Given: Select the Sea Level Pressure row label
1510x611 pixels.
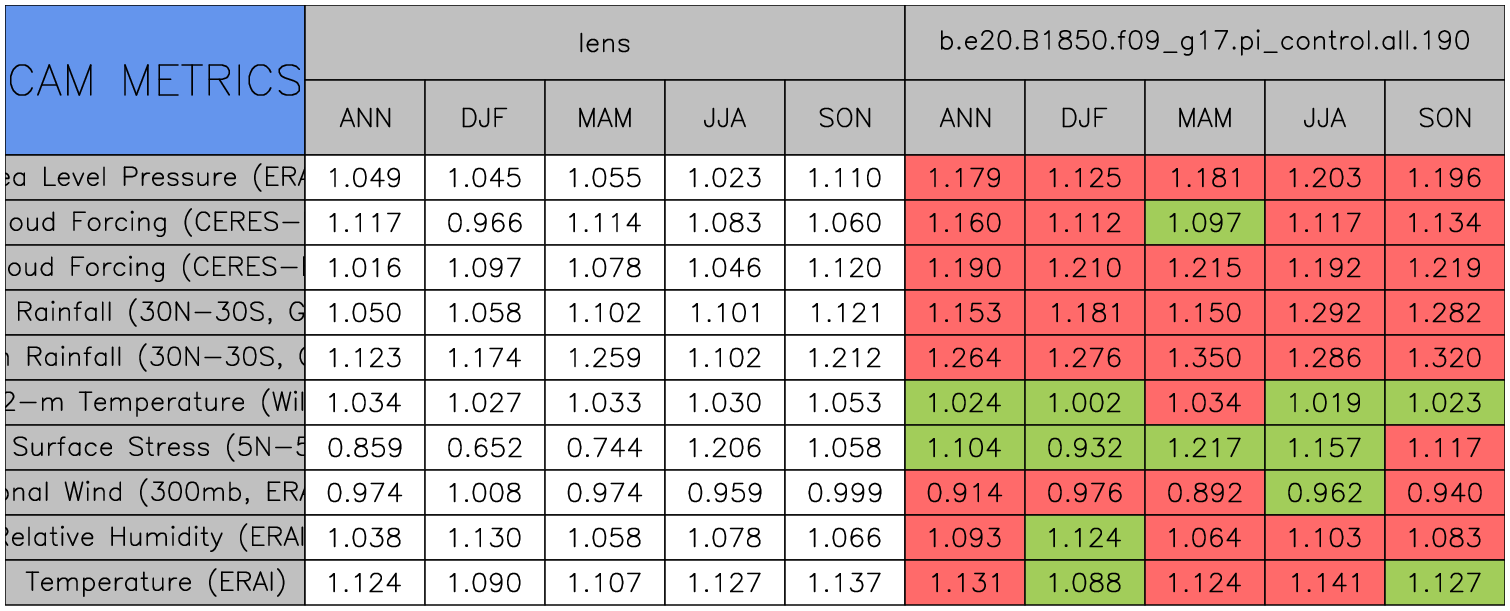Looking at the screenshot, I should 155,178.
